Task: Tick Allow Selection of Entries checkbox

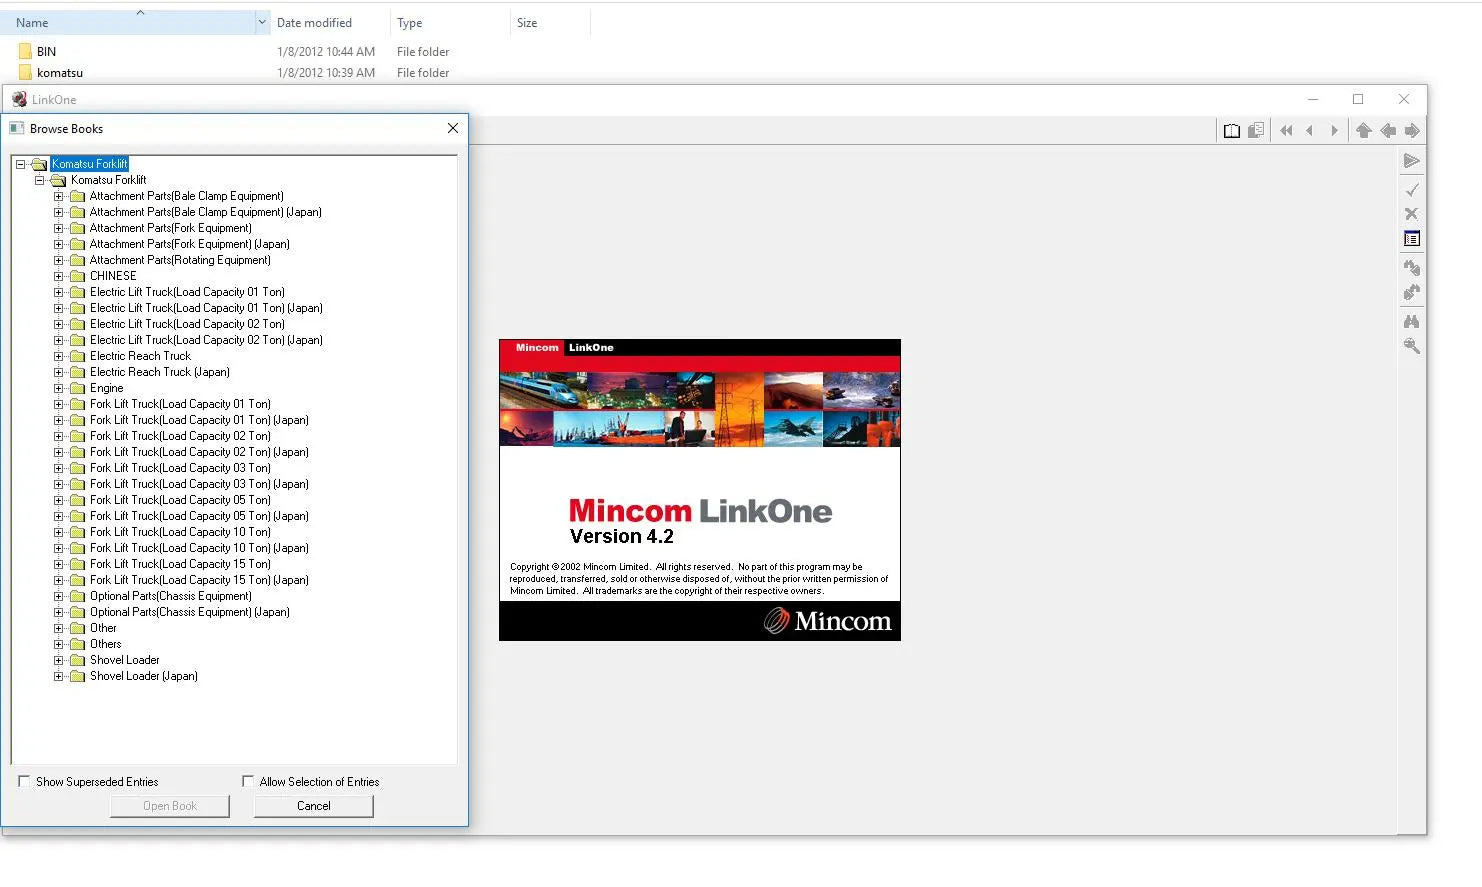Action: click(x=248, y=782)
